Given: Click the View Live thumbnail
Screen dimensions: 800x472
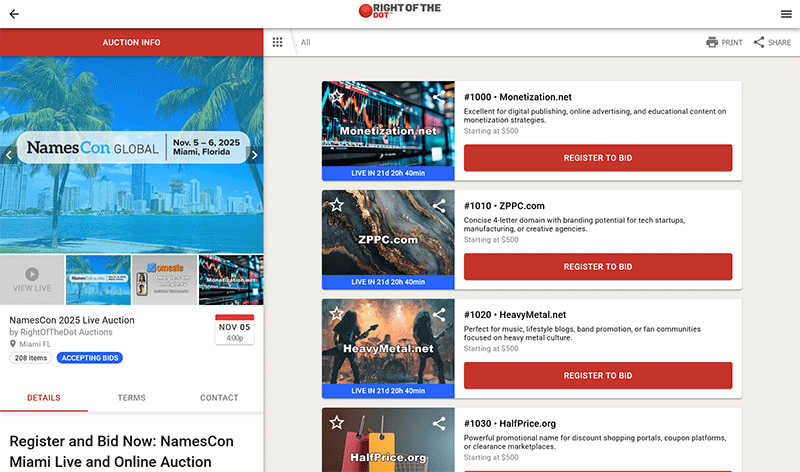Looking at the screenshot, I should [x=32, y=279].
